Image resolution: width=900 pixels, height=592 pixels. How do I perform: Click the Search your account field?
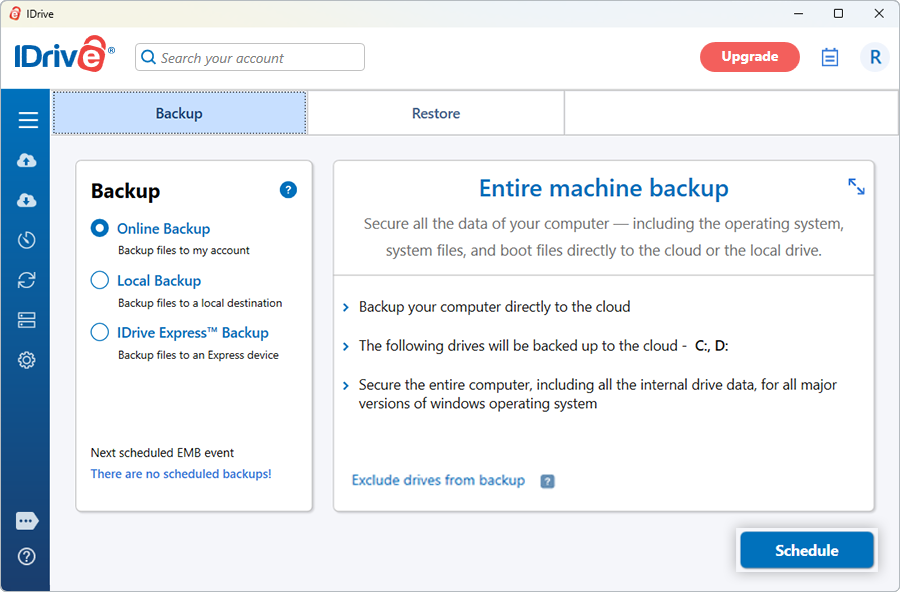coord(250,57)
